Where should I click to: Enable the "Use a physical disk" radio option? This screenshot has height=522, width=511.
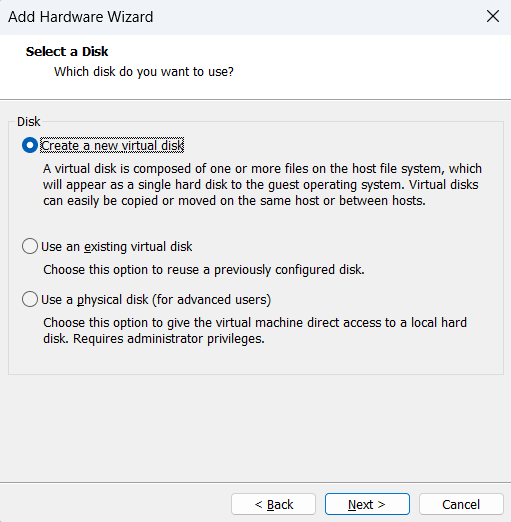point(30,299)
